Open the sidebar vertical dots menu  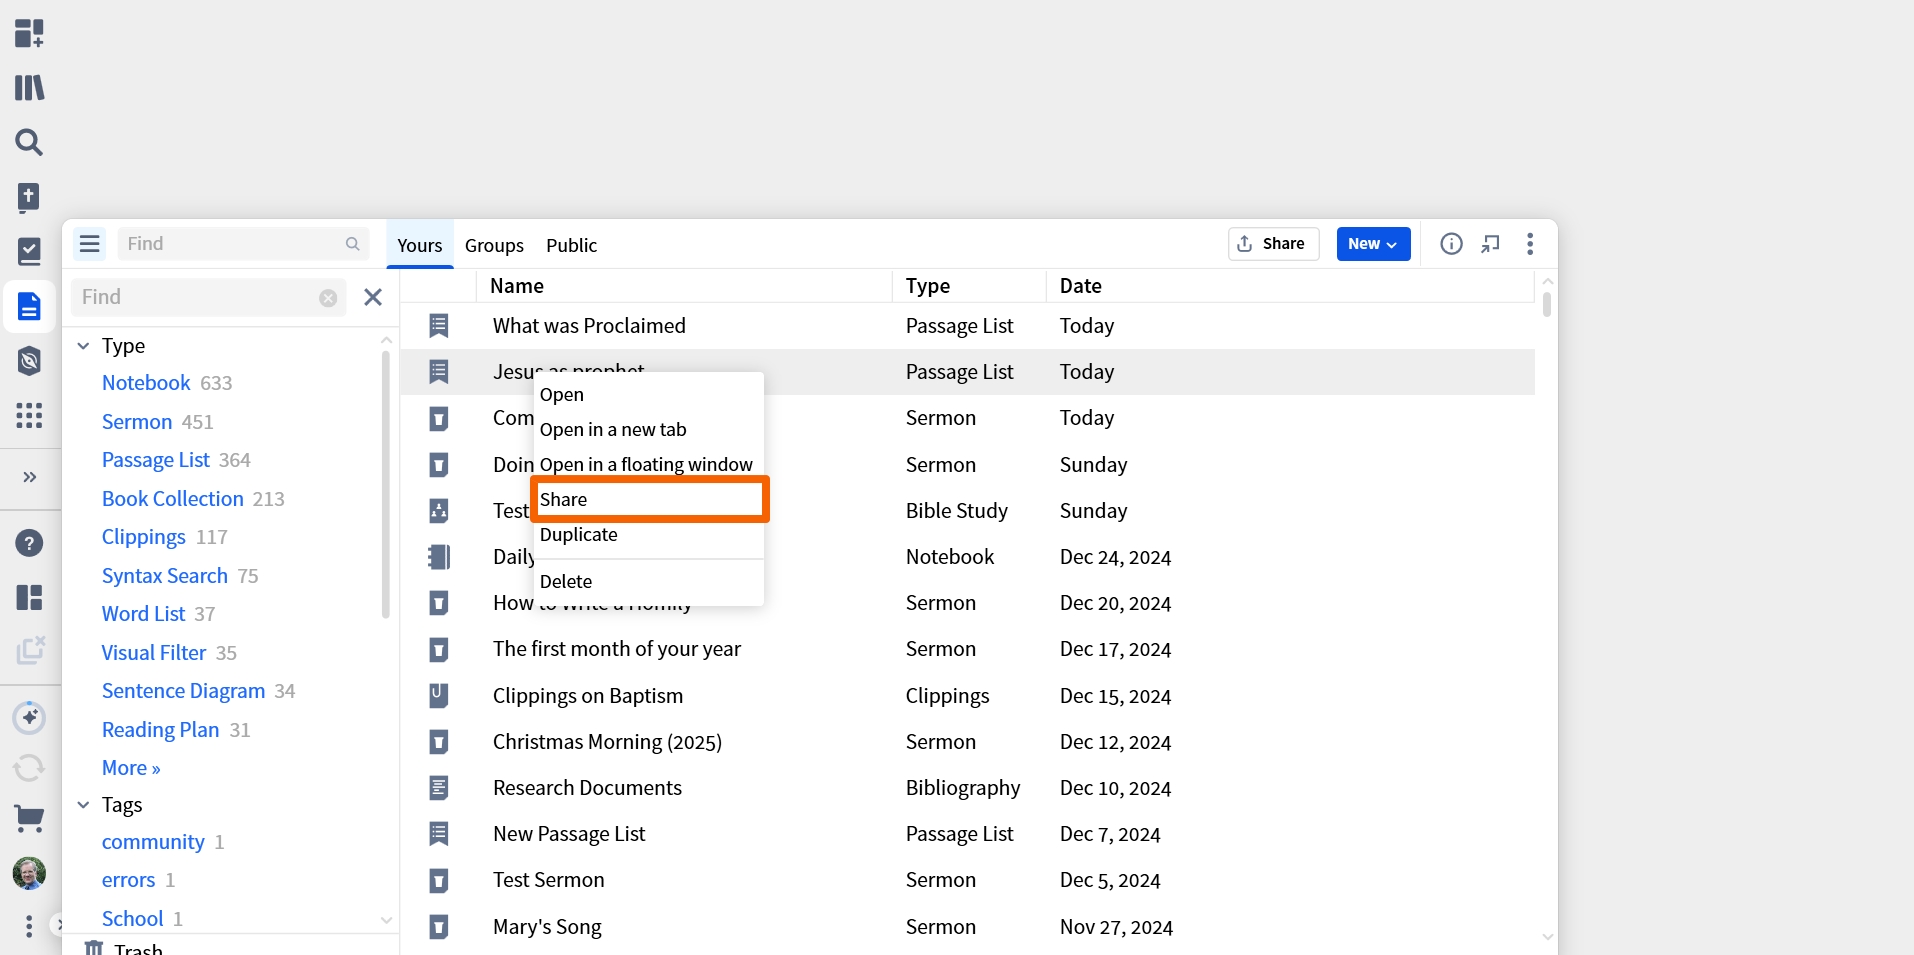click(29, 926)
